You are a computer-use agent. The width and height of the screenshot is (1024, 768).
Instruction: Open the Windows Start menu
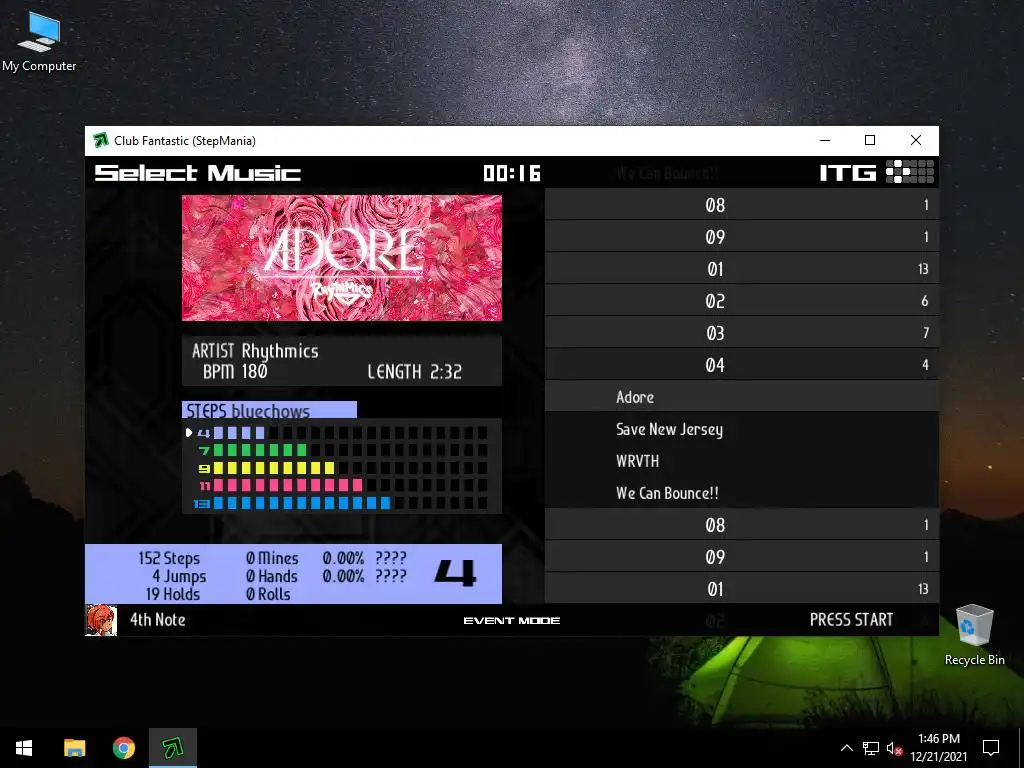pyautogui.click(x=24, y=748)
